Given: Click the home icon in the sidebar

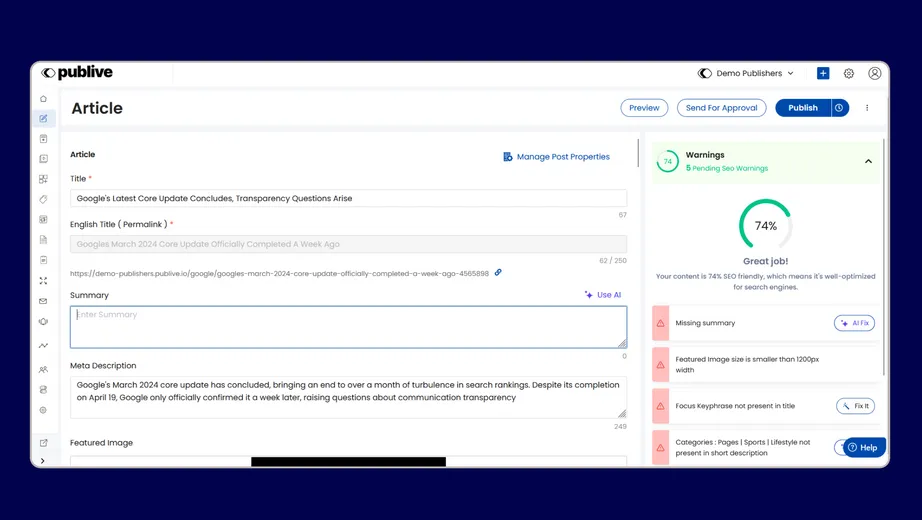Looking at the screenshot, I should coord(43,99).
